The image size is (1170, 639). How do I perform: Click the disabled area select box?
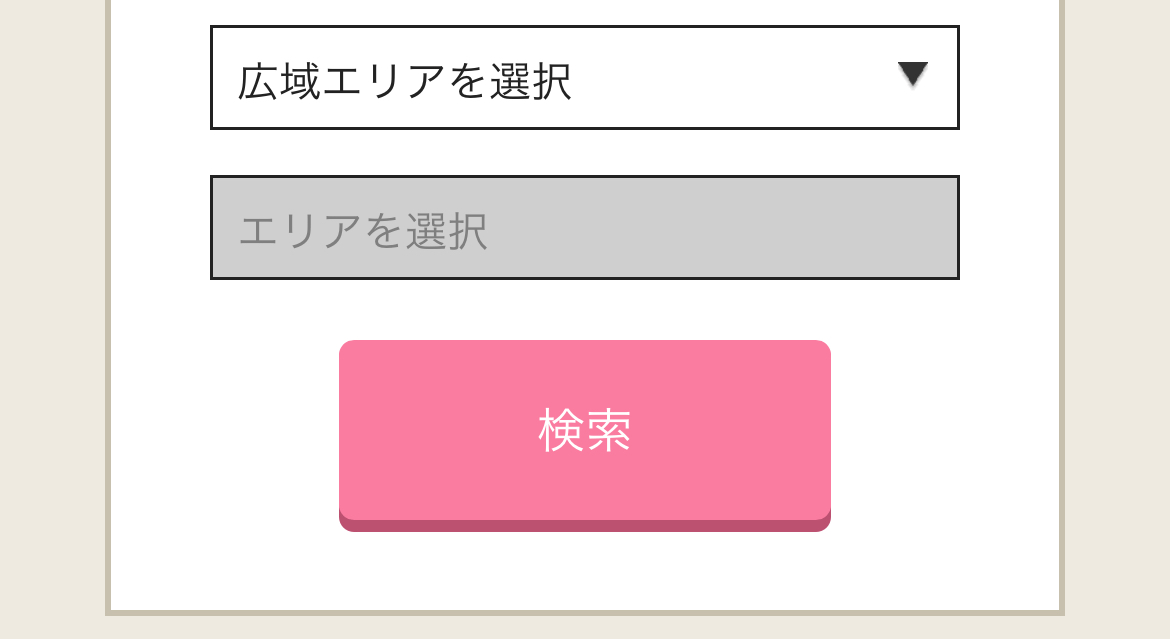click(584, 228)
